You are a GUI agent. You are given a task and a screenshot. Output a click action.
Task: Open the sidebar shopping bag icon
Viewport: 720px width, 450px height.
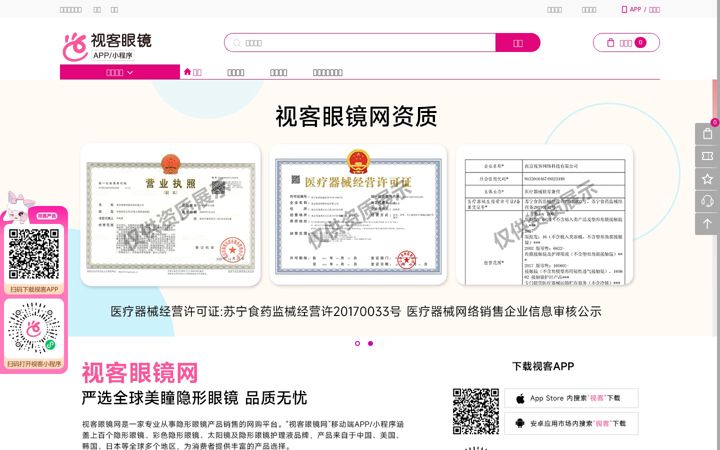(x=707, y=134)
